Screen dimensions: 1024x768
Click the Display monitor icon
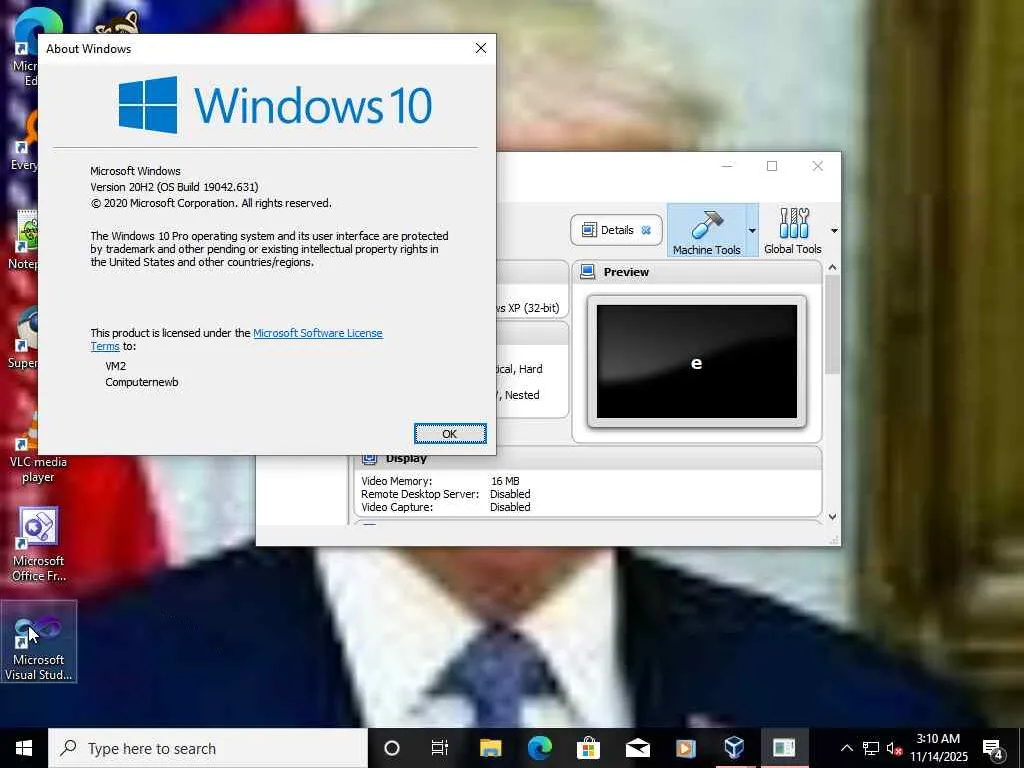(369, 458)
